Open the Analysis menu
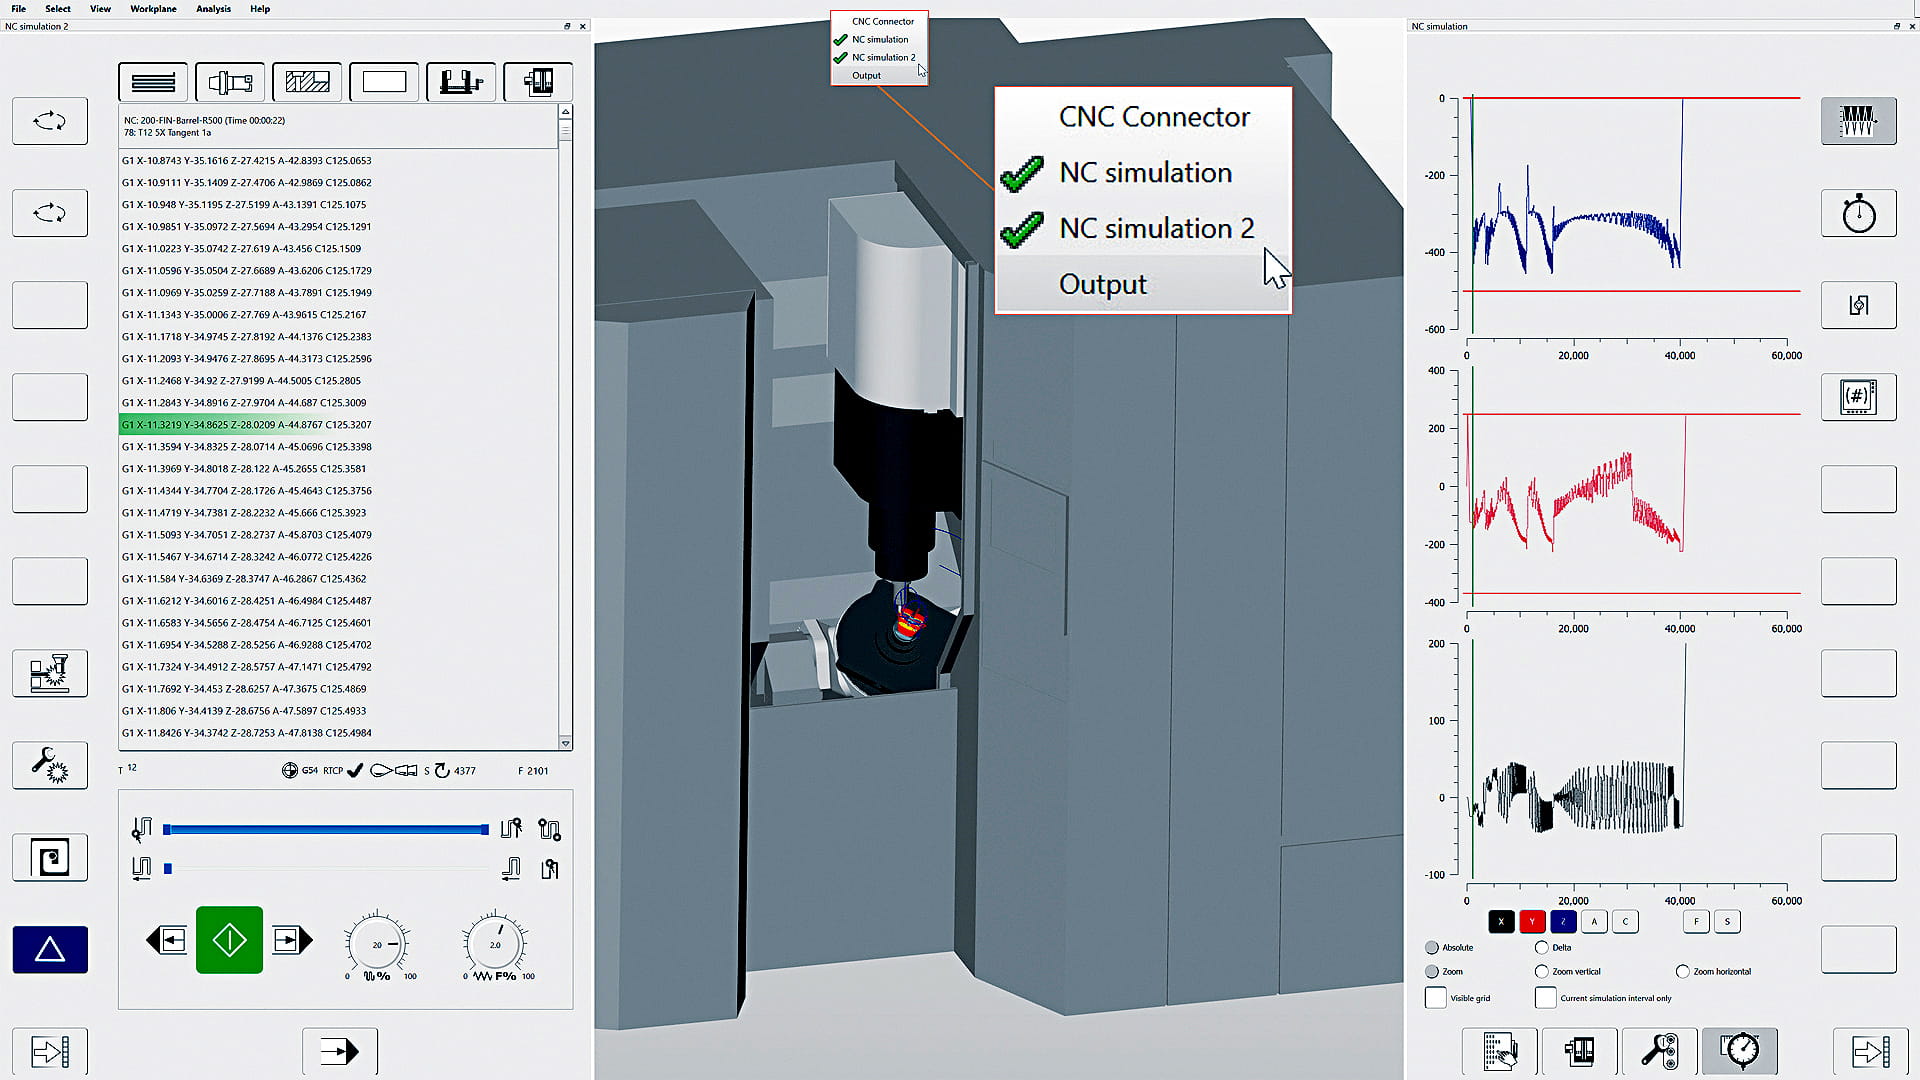1920x1080 pixels. tap(213, 9)
